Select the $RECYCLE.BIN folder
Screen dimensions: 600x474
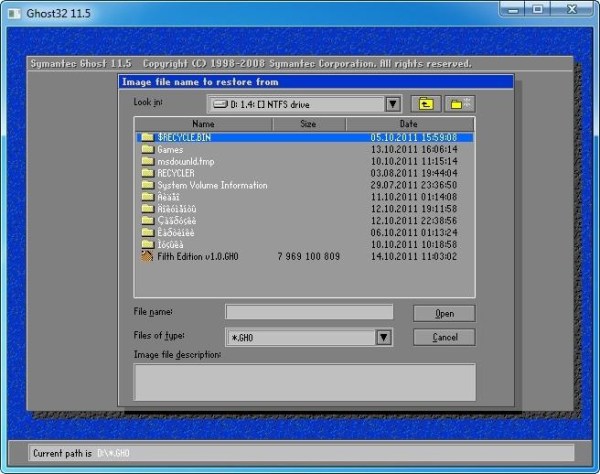(184, 137)
